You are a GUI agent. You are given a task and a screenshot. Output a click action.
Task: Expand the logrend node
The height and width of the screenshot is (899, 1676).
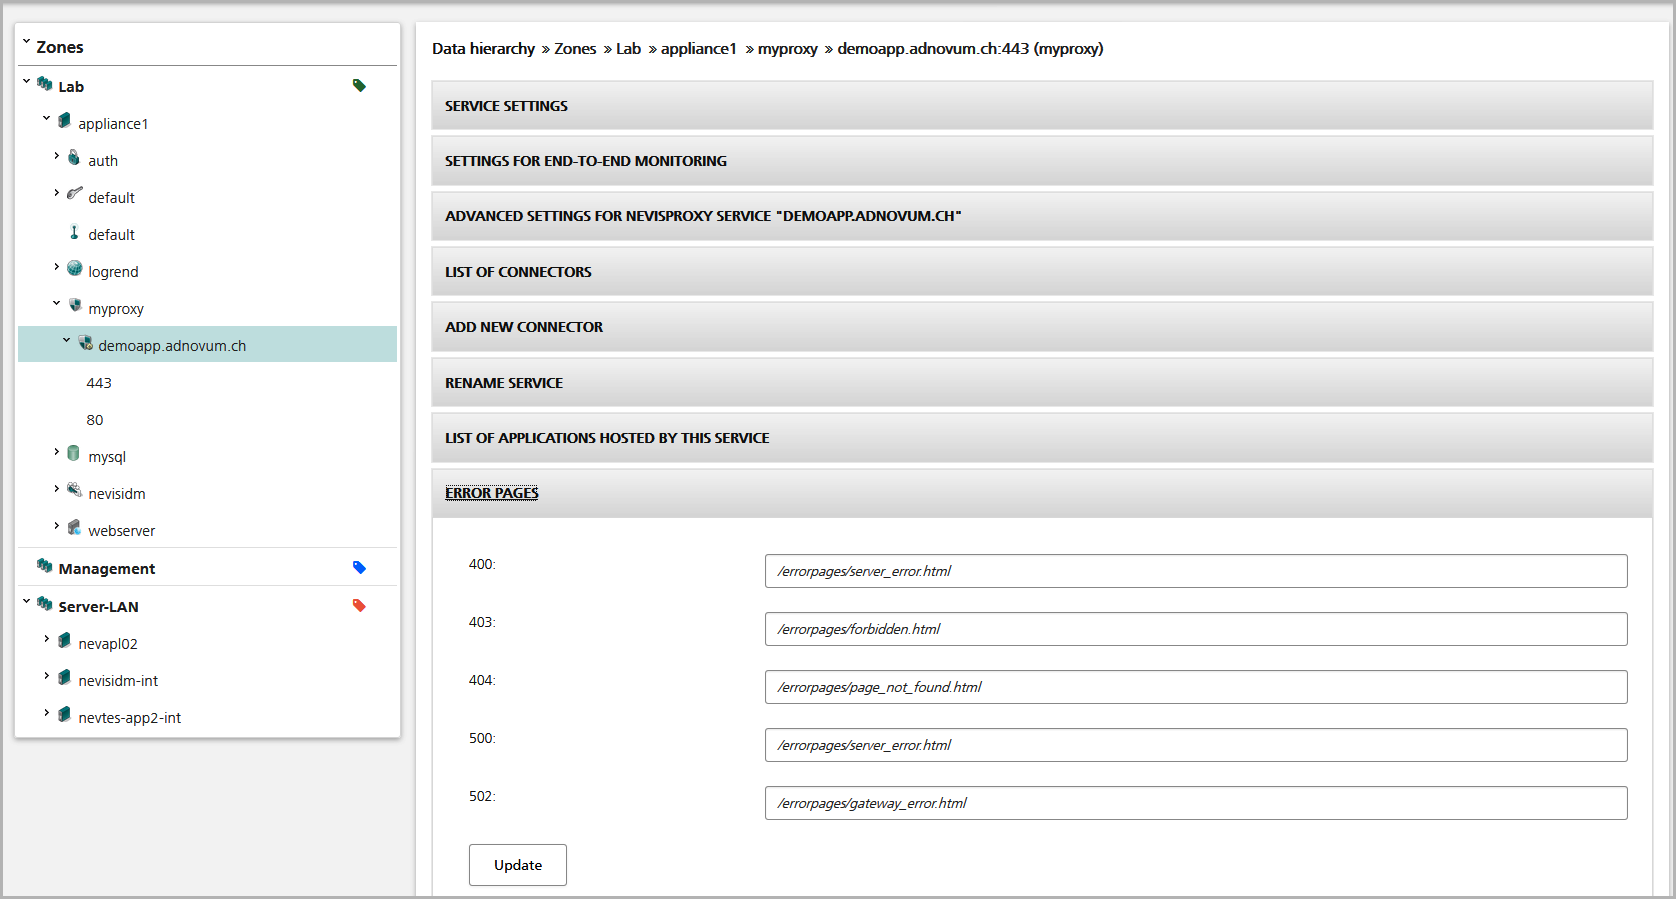57,266
